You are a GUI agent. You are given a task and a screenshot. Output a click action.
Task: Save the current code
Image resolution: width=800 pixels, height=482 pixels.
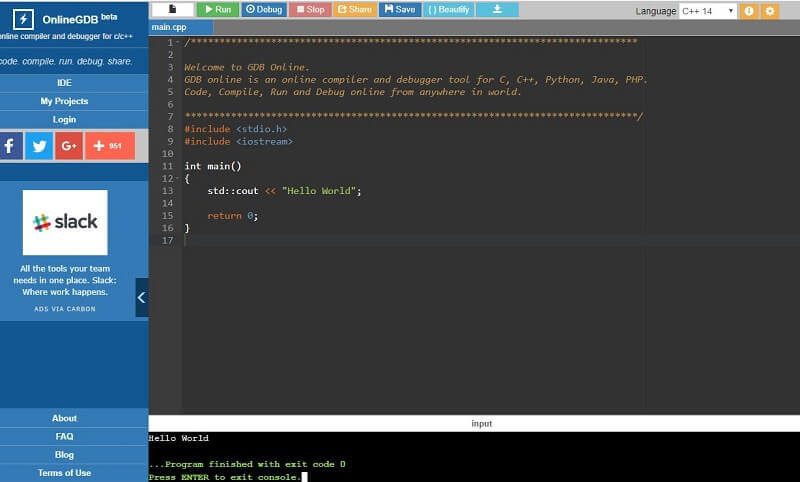tap(400, 9)
